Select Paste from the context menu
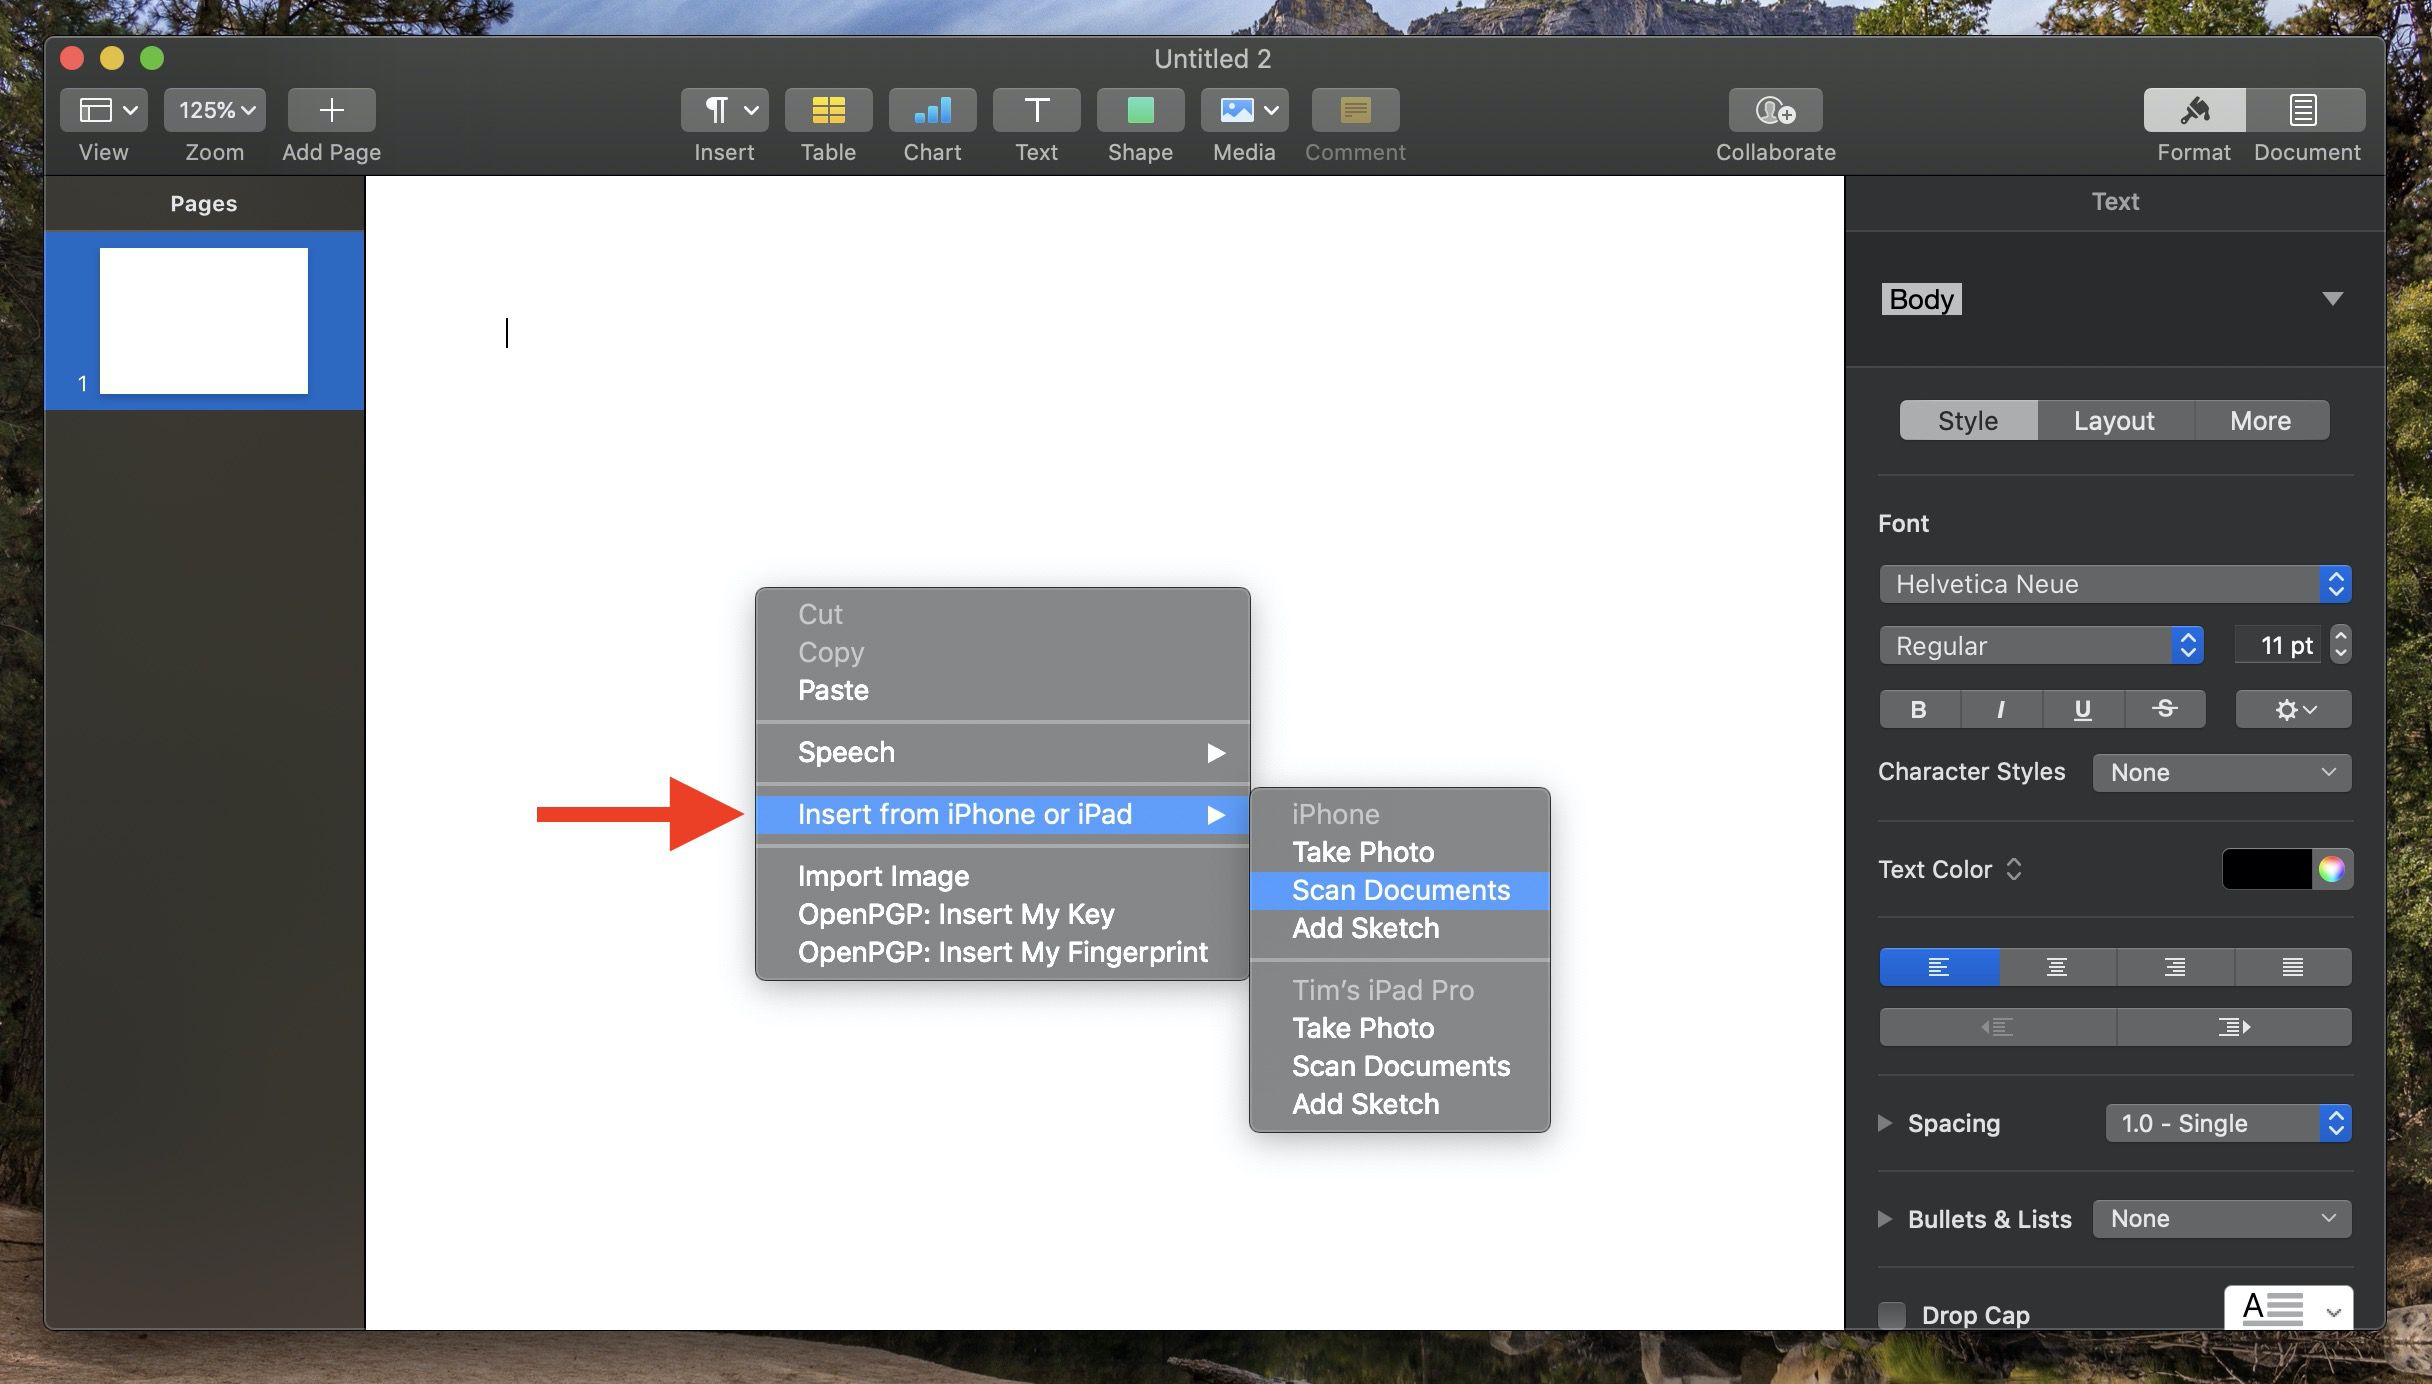Viewport: 2432px width, 1384px height. (831, 690)
